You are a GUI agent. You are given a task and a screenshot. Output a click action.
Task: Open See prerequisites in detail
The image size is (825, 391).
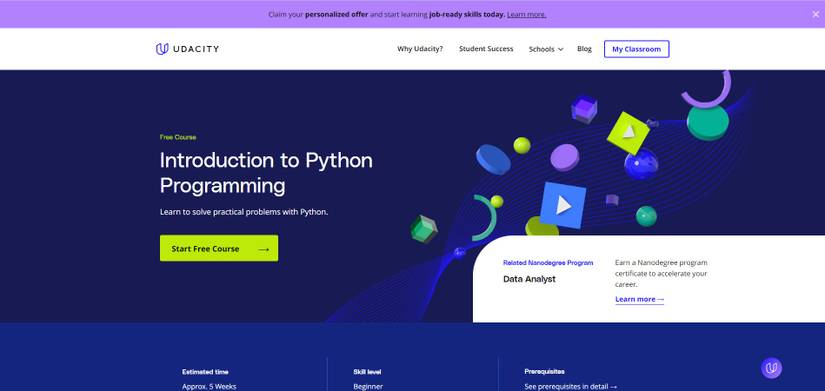570,386
